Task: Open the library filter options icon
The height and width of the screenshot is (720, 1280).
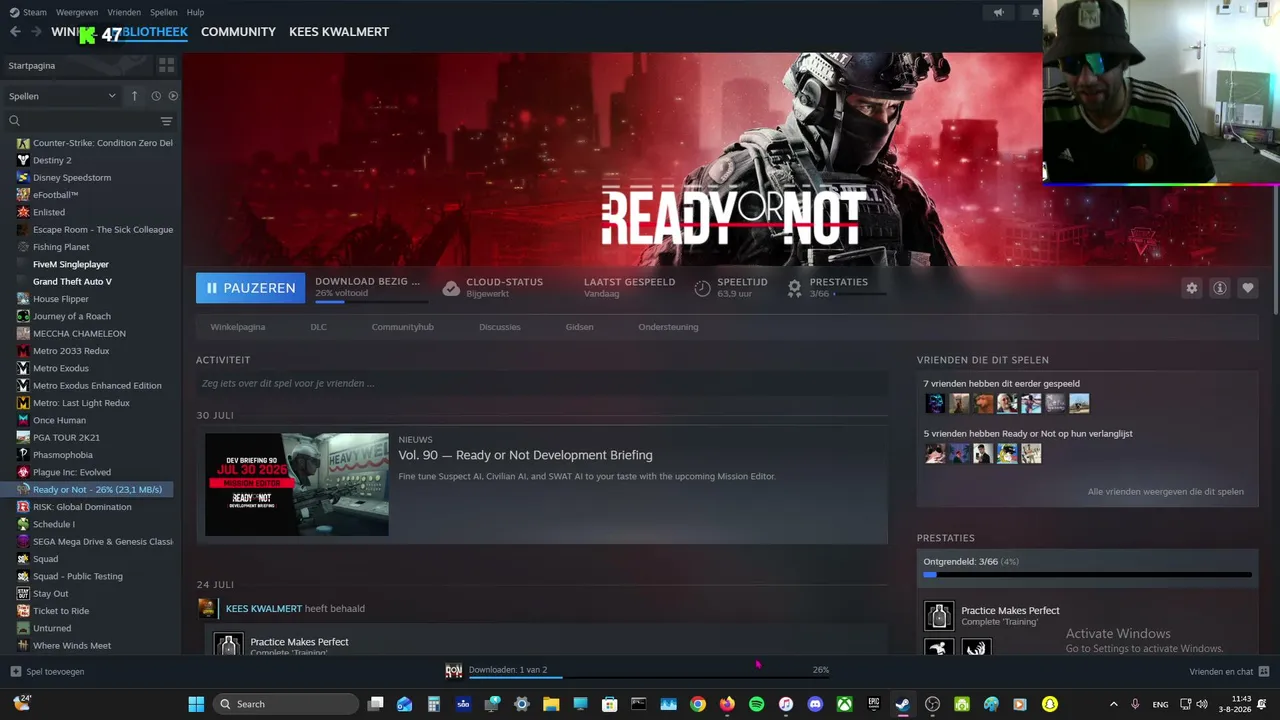Action: (x=166, y=121)
